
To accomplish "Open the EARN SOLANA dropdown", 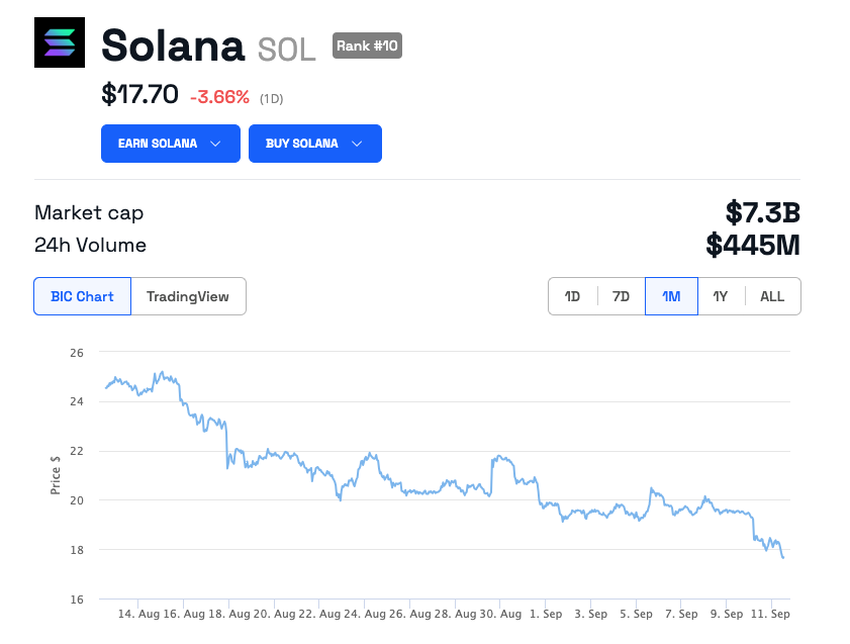I will (170, 143).
